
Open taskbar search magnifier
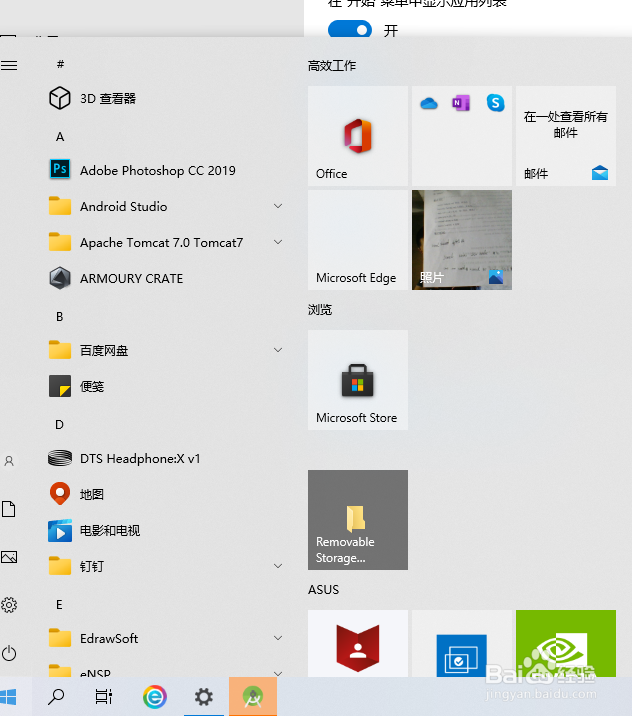tap(56, 697)
